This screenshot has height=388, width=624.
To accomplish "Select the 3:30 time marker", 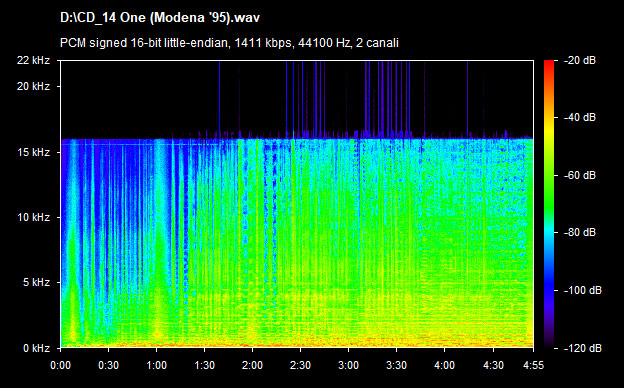I will click(x=396, y=365).
